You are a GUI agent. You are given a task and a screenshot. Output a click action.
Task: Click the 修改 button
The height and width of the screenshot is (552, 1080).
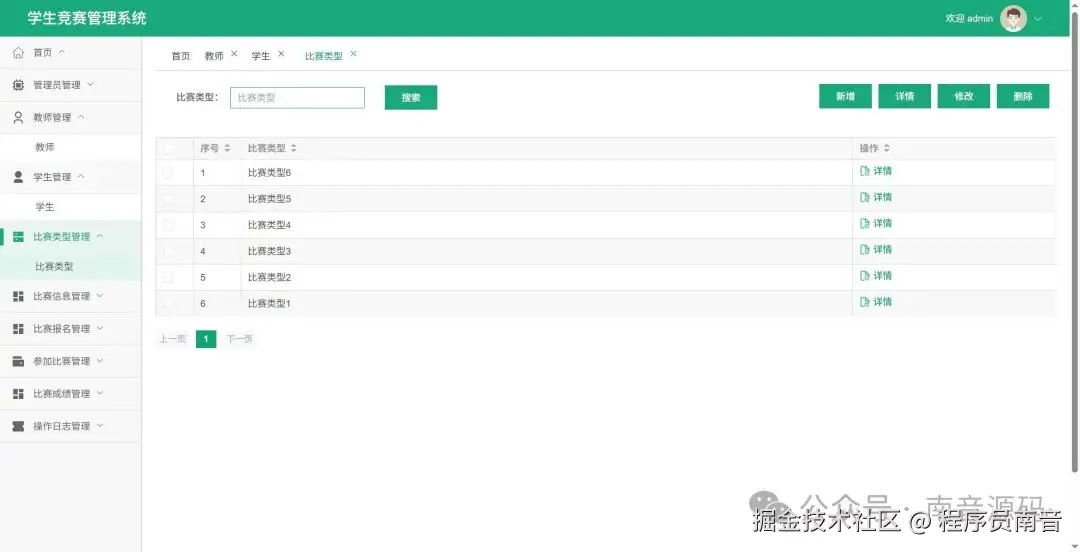point(964,96)
